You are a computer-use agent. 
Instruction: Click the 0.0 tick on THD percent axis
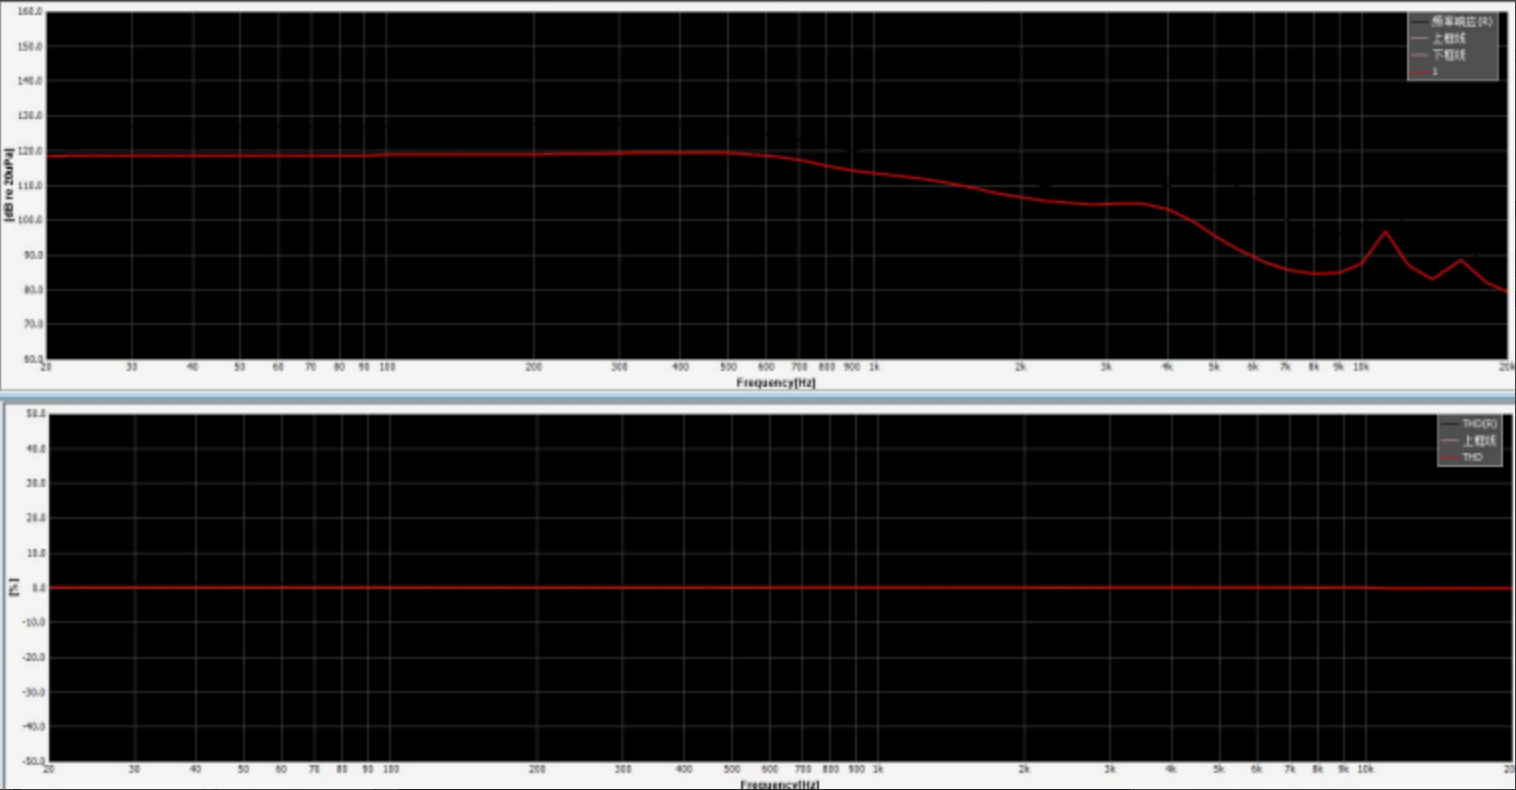[x=38, y=588]
